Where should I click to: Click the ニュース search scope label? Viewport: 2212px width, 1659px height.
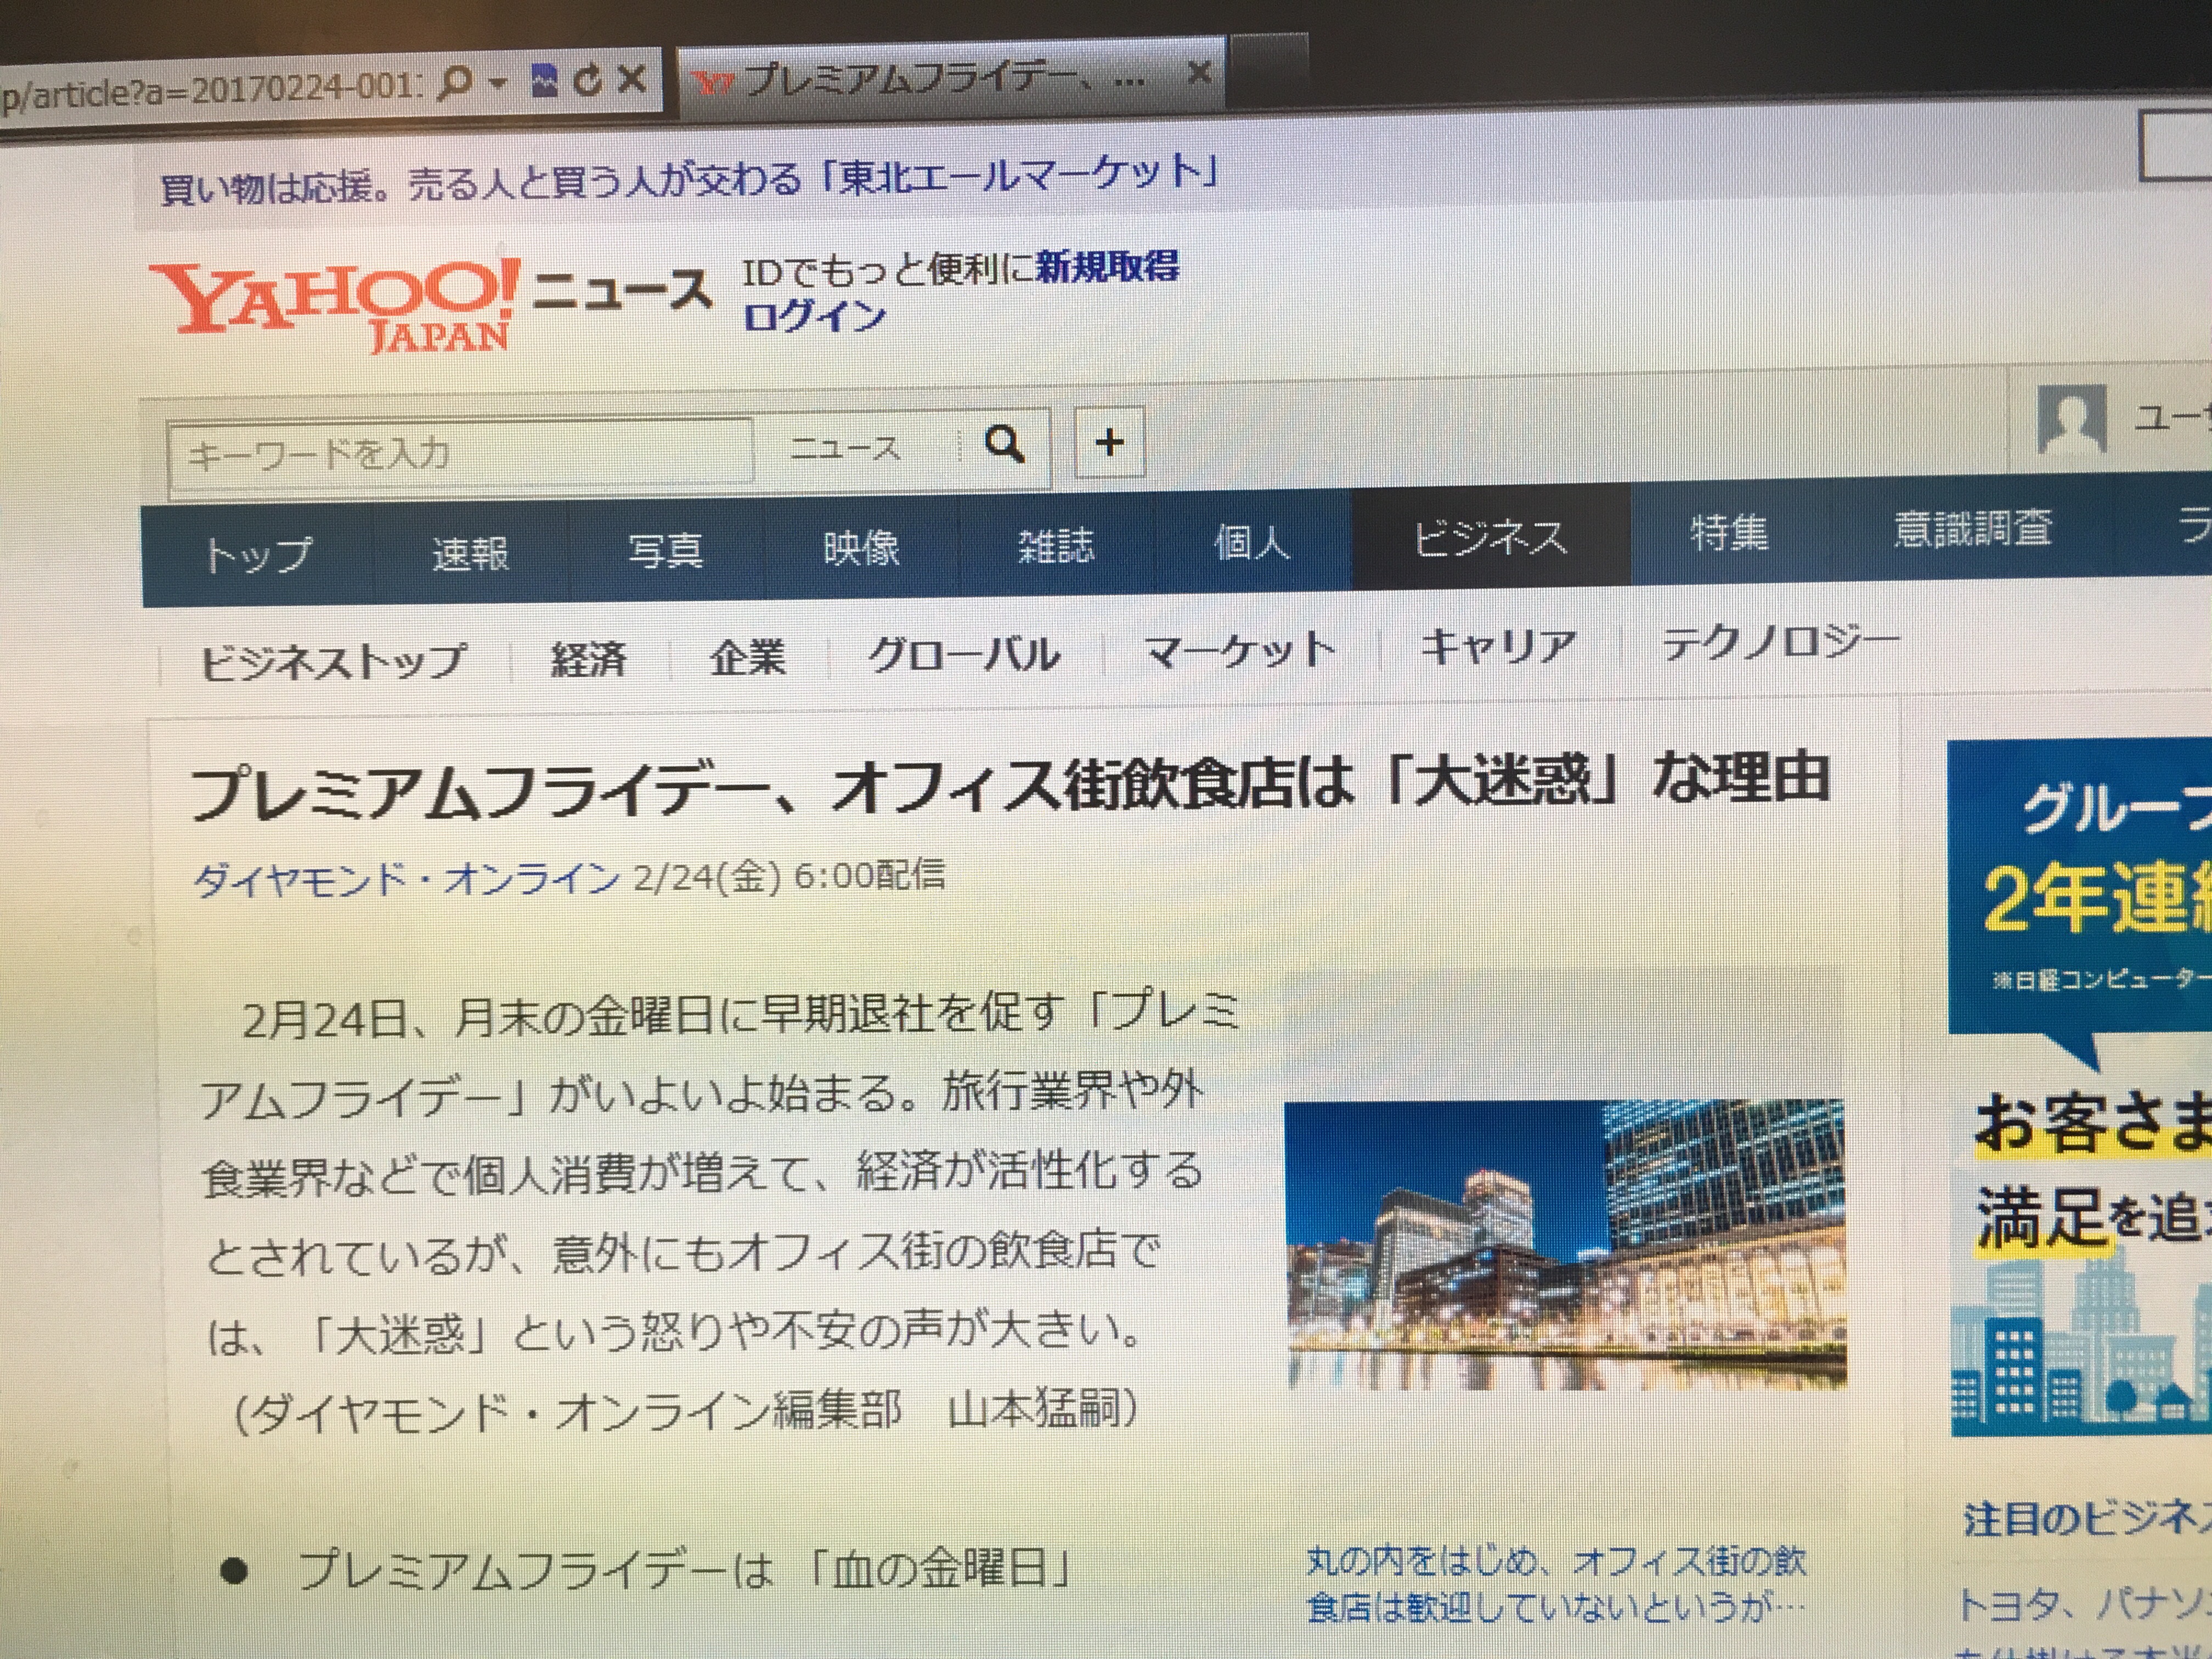845,447
